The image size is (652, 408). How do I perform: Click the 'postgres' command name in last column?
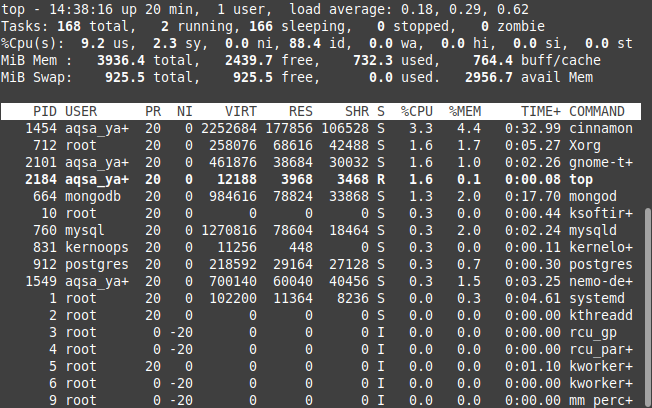[601, 265]
